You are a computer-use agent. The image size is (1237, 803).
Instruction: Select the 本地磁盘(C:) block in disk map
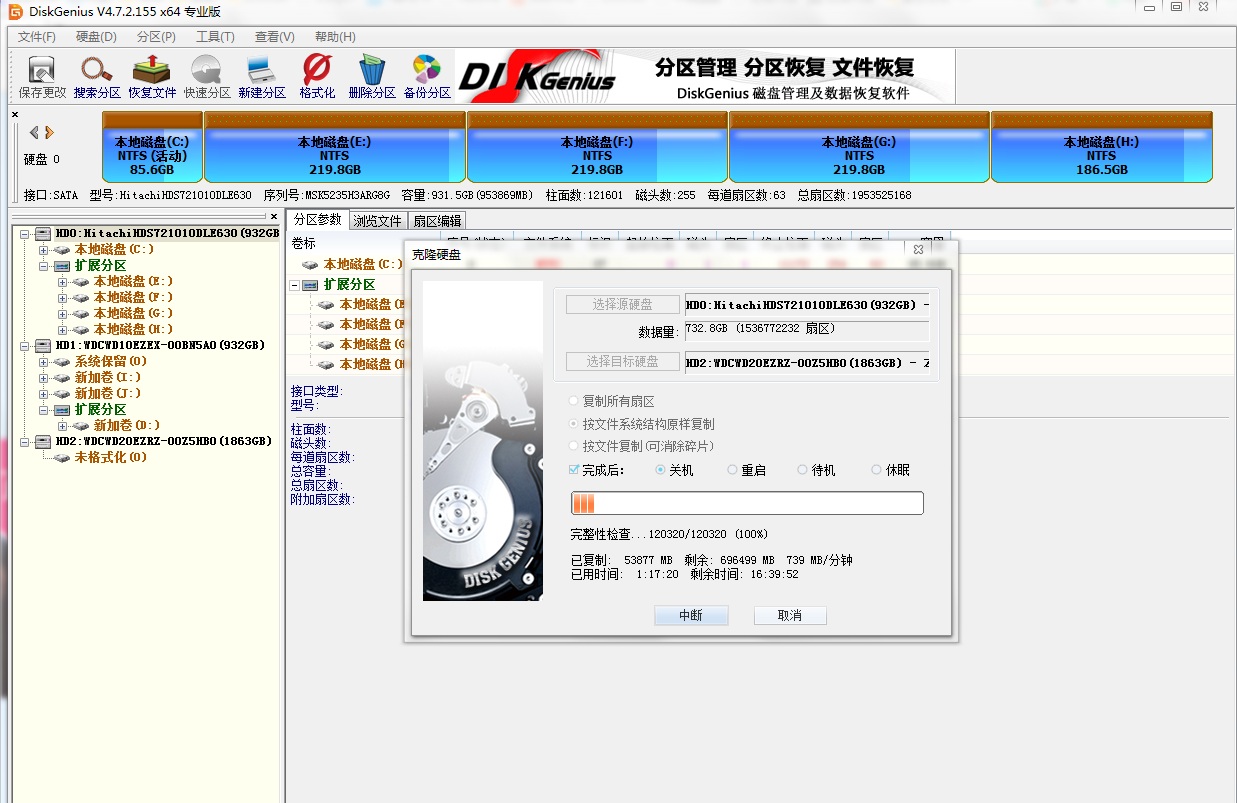[x=153, y=146]
